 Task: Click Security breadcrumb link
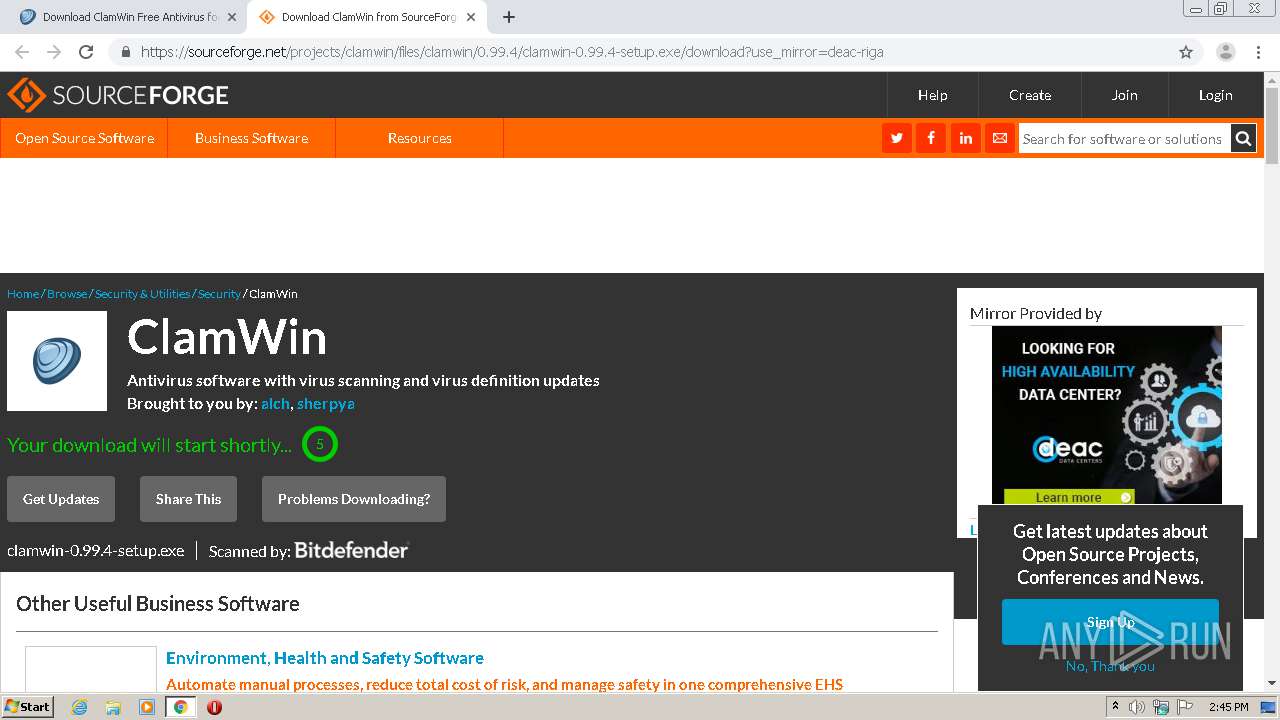coord(219,294)
